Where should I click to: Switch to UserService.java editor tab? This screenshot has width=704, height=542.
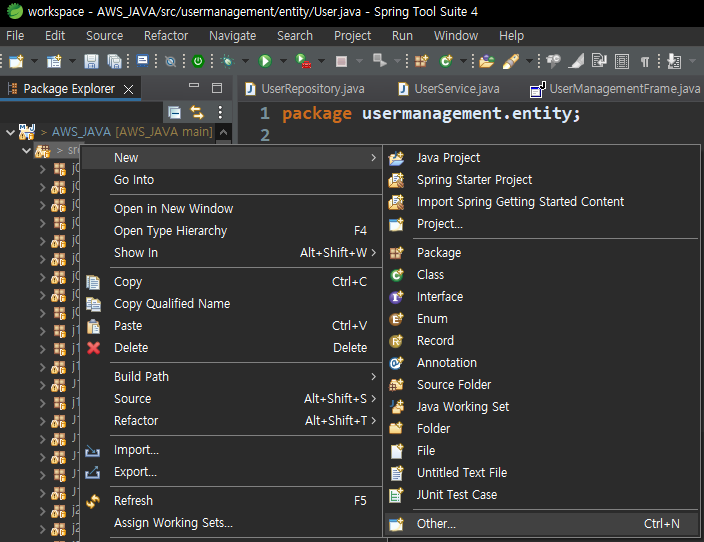point(449,89)
